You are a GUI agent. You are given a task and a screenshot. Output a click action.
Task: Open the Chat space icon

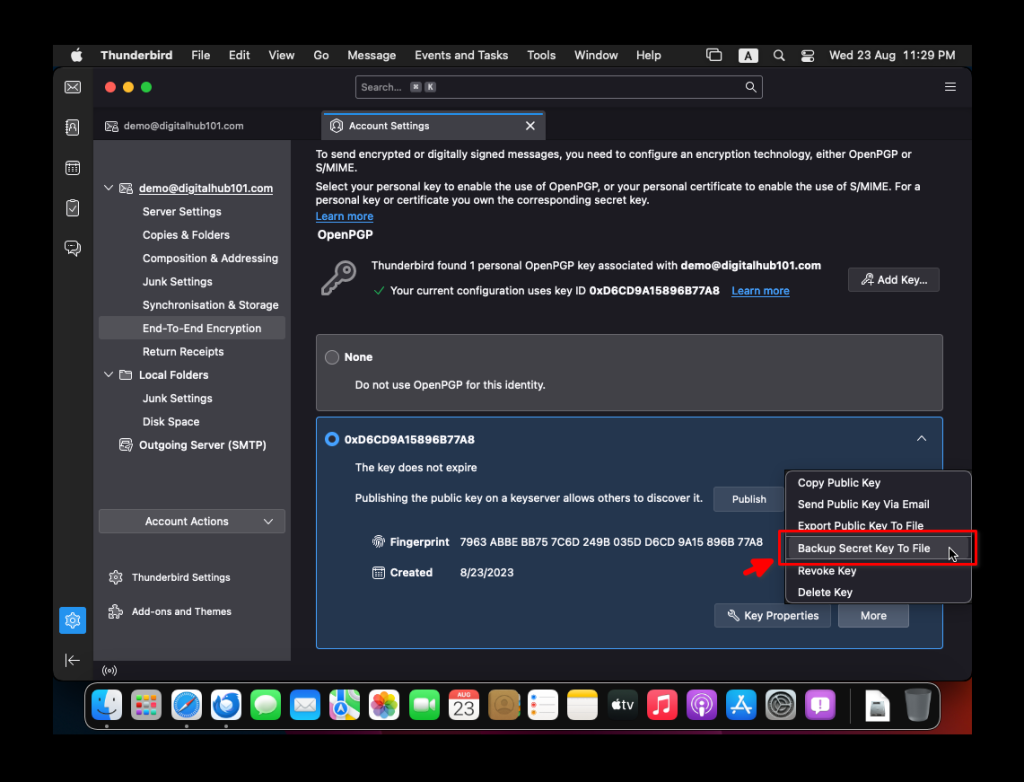pos(72,248)
